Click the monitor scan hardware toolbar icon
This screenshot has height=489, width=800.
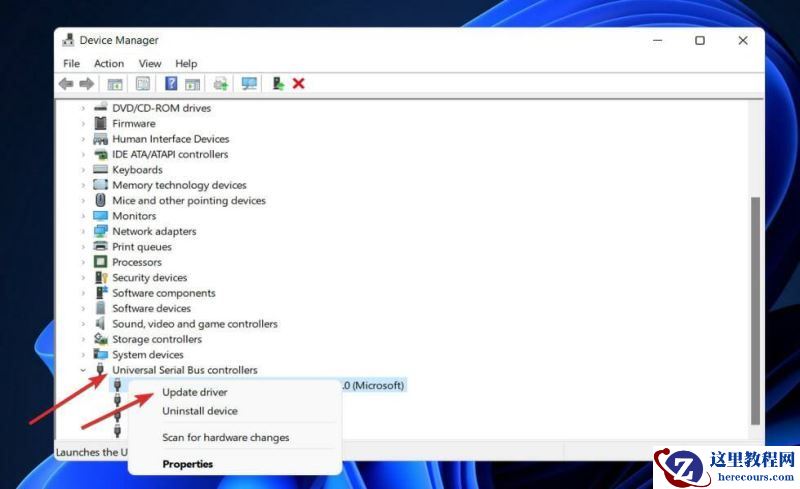click(249, 84)
